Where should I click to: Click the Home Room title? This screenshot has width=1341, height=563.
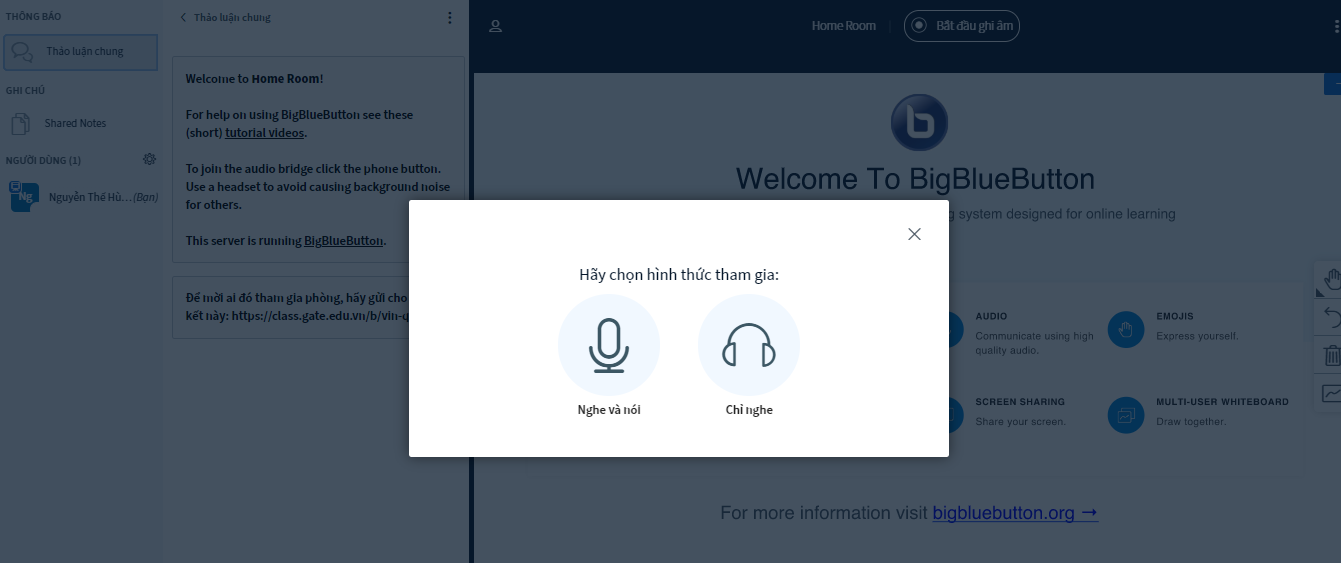[x=843, y=26]
